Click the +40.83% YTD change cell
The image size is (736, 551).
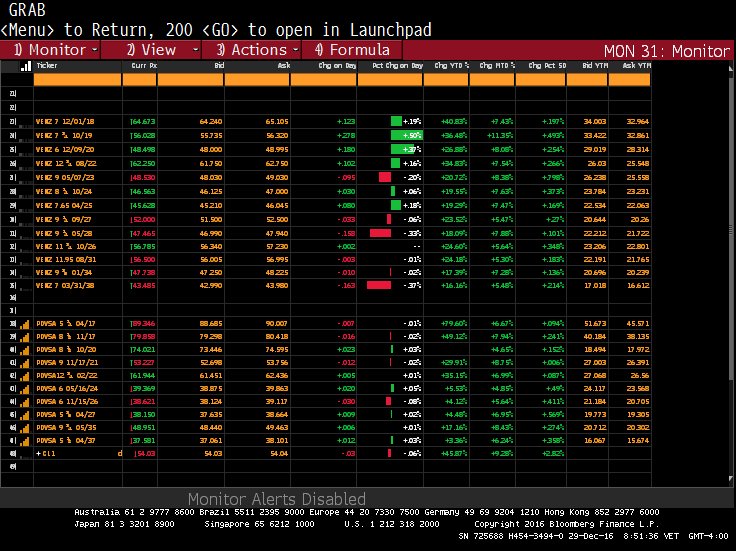pos(453,122)
